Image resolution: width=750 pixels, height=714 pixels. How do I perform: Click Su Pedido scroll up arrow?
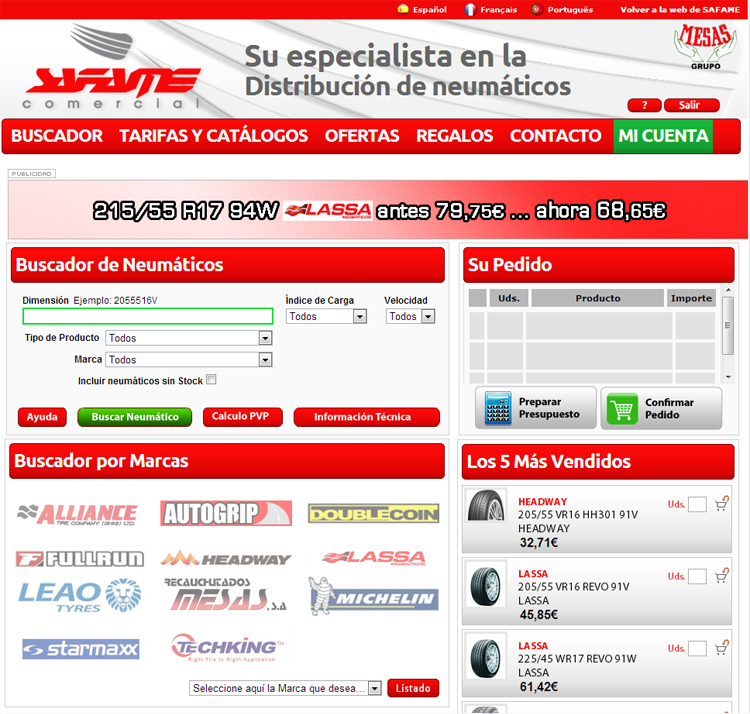point(728,290)
